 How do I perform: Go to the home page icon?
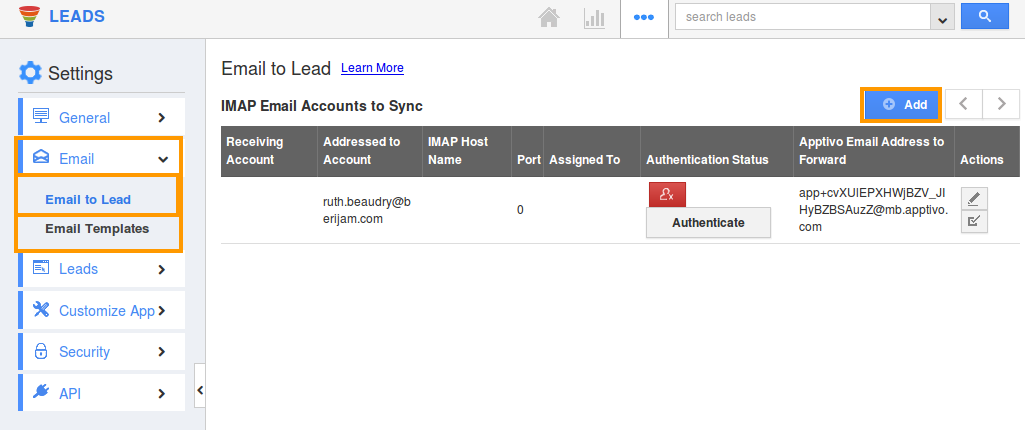[x=548, y=18]
